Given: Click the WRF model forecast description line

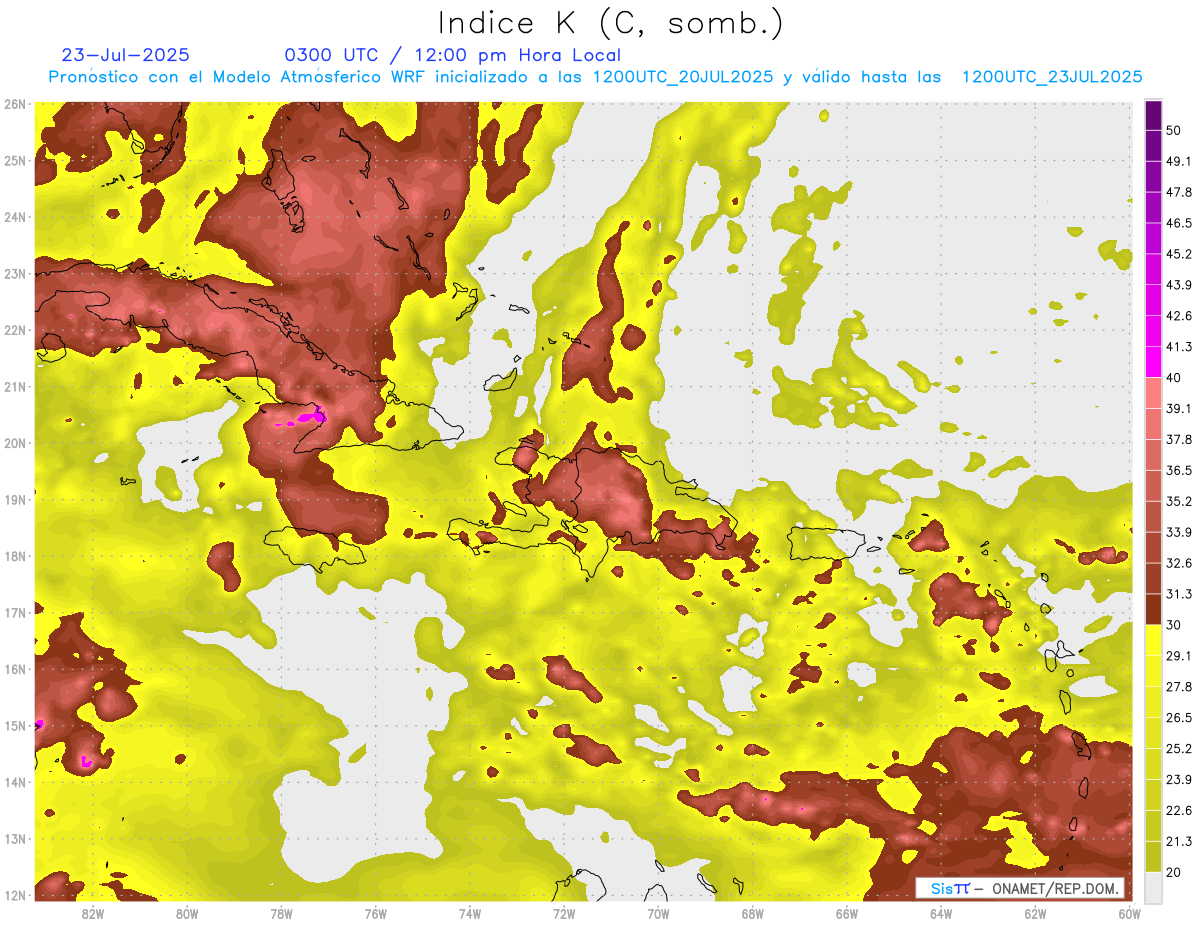Looking at the screenshot, I should point(595,77).
